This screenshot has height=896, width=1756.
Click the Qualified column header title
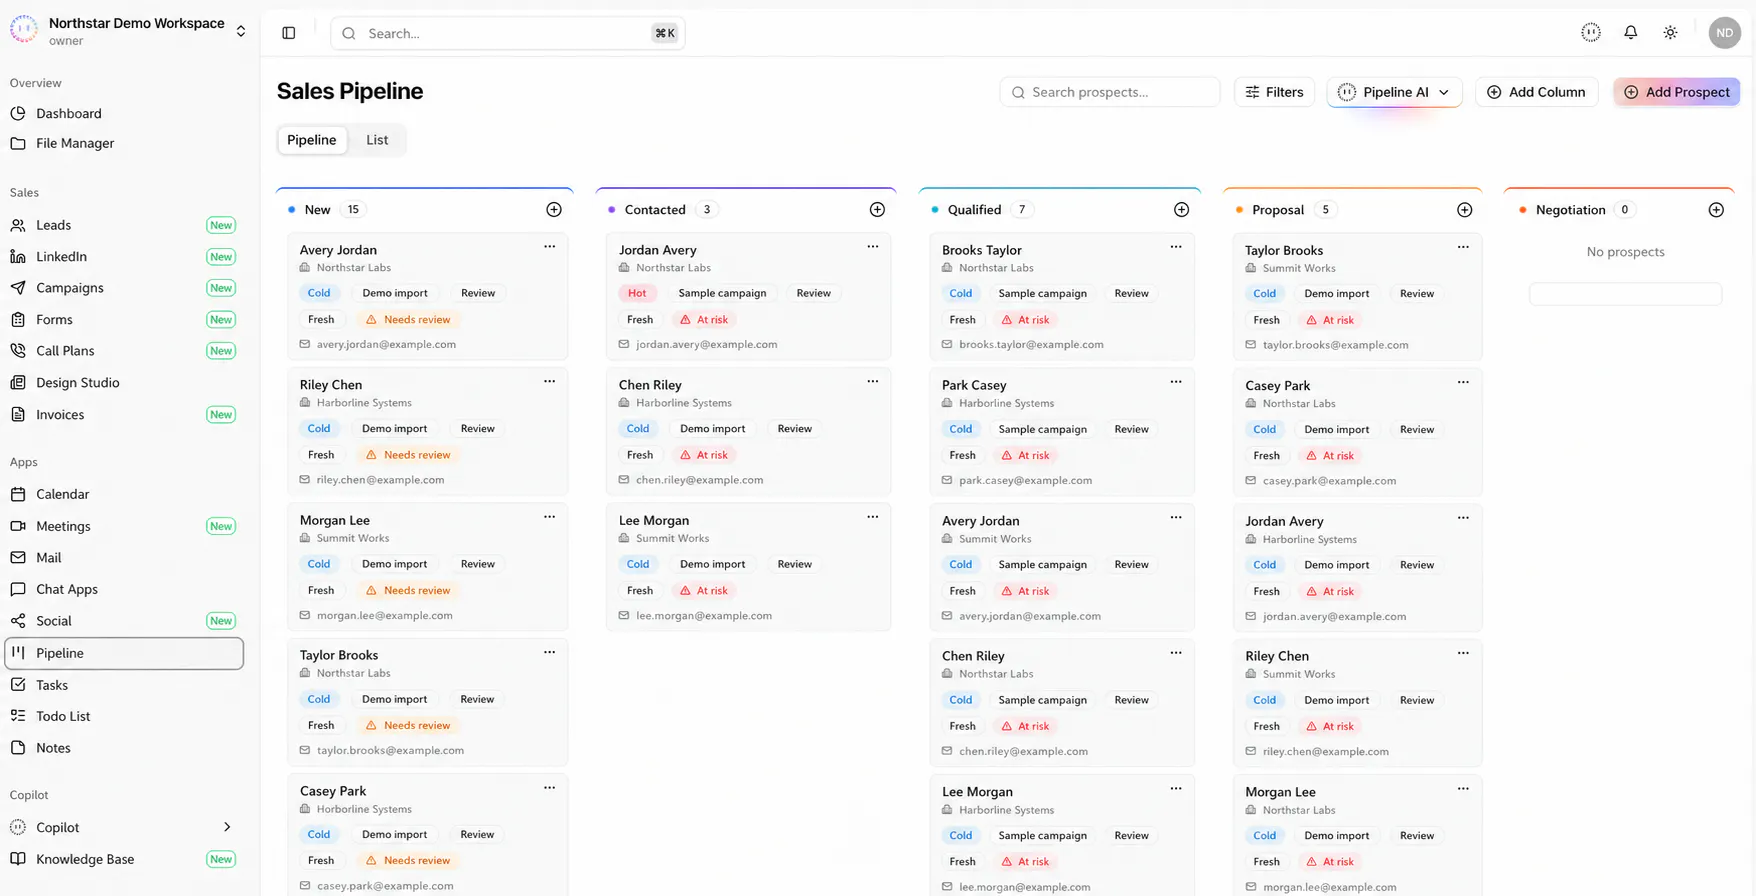(974, 210)
